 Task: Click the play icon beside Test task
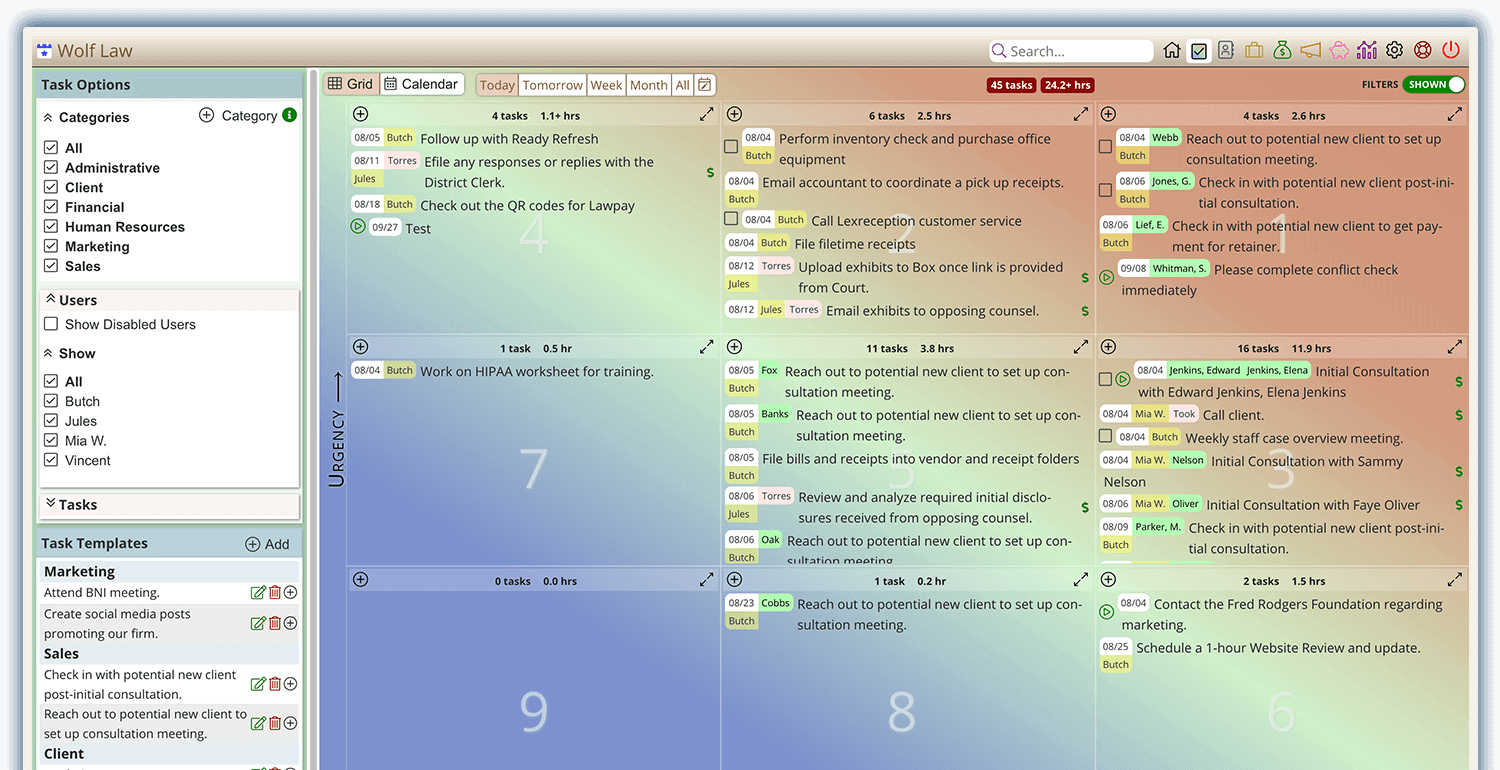pos(358,227)
